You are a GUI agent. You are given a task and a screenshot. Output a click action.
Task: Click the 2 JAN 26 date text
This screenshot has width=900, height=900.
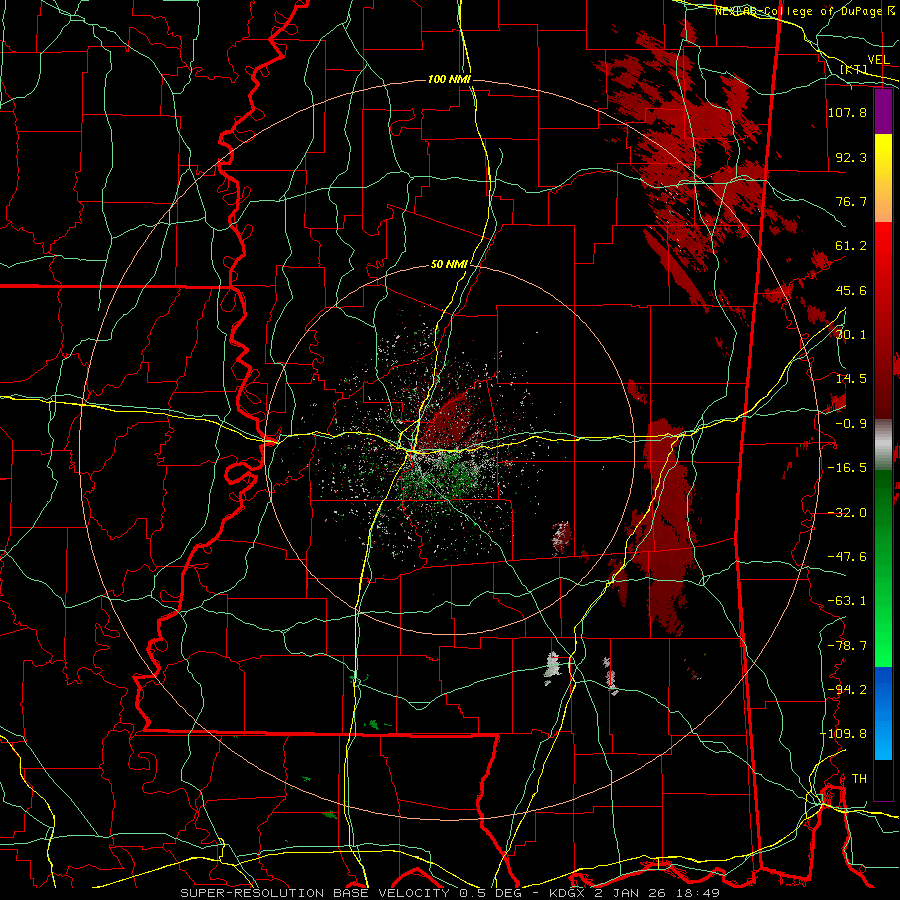pos(631,893)
